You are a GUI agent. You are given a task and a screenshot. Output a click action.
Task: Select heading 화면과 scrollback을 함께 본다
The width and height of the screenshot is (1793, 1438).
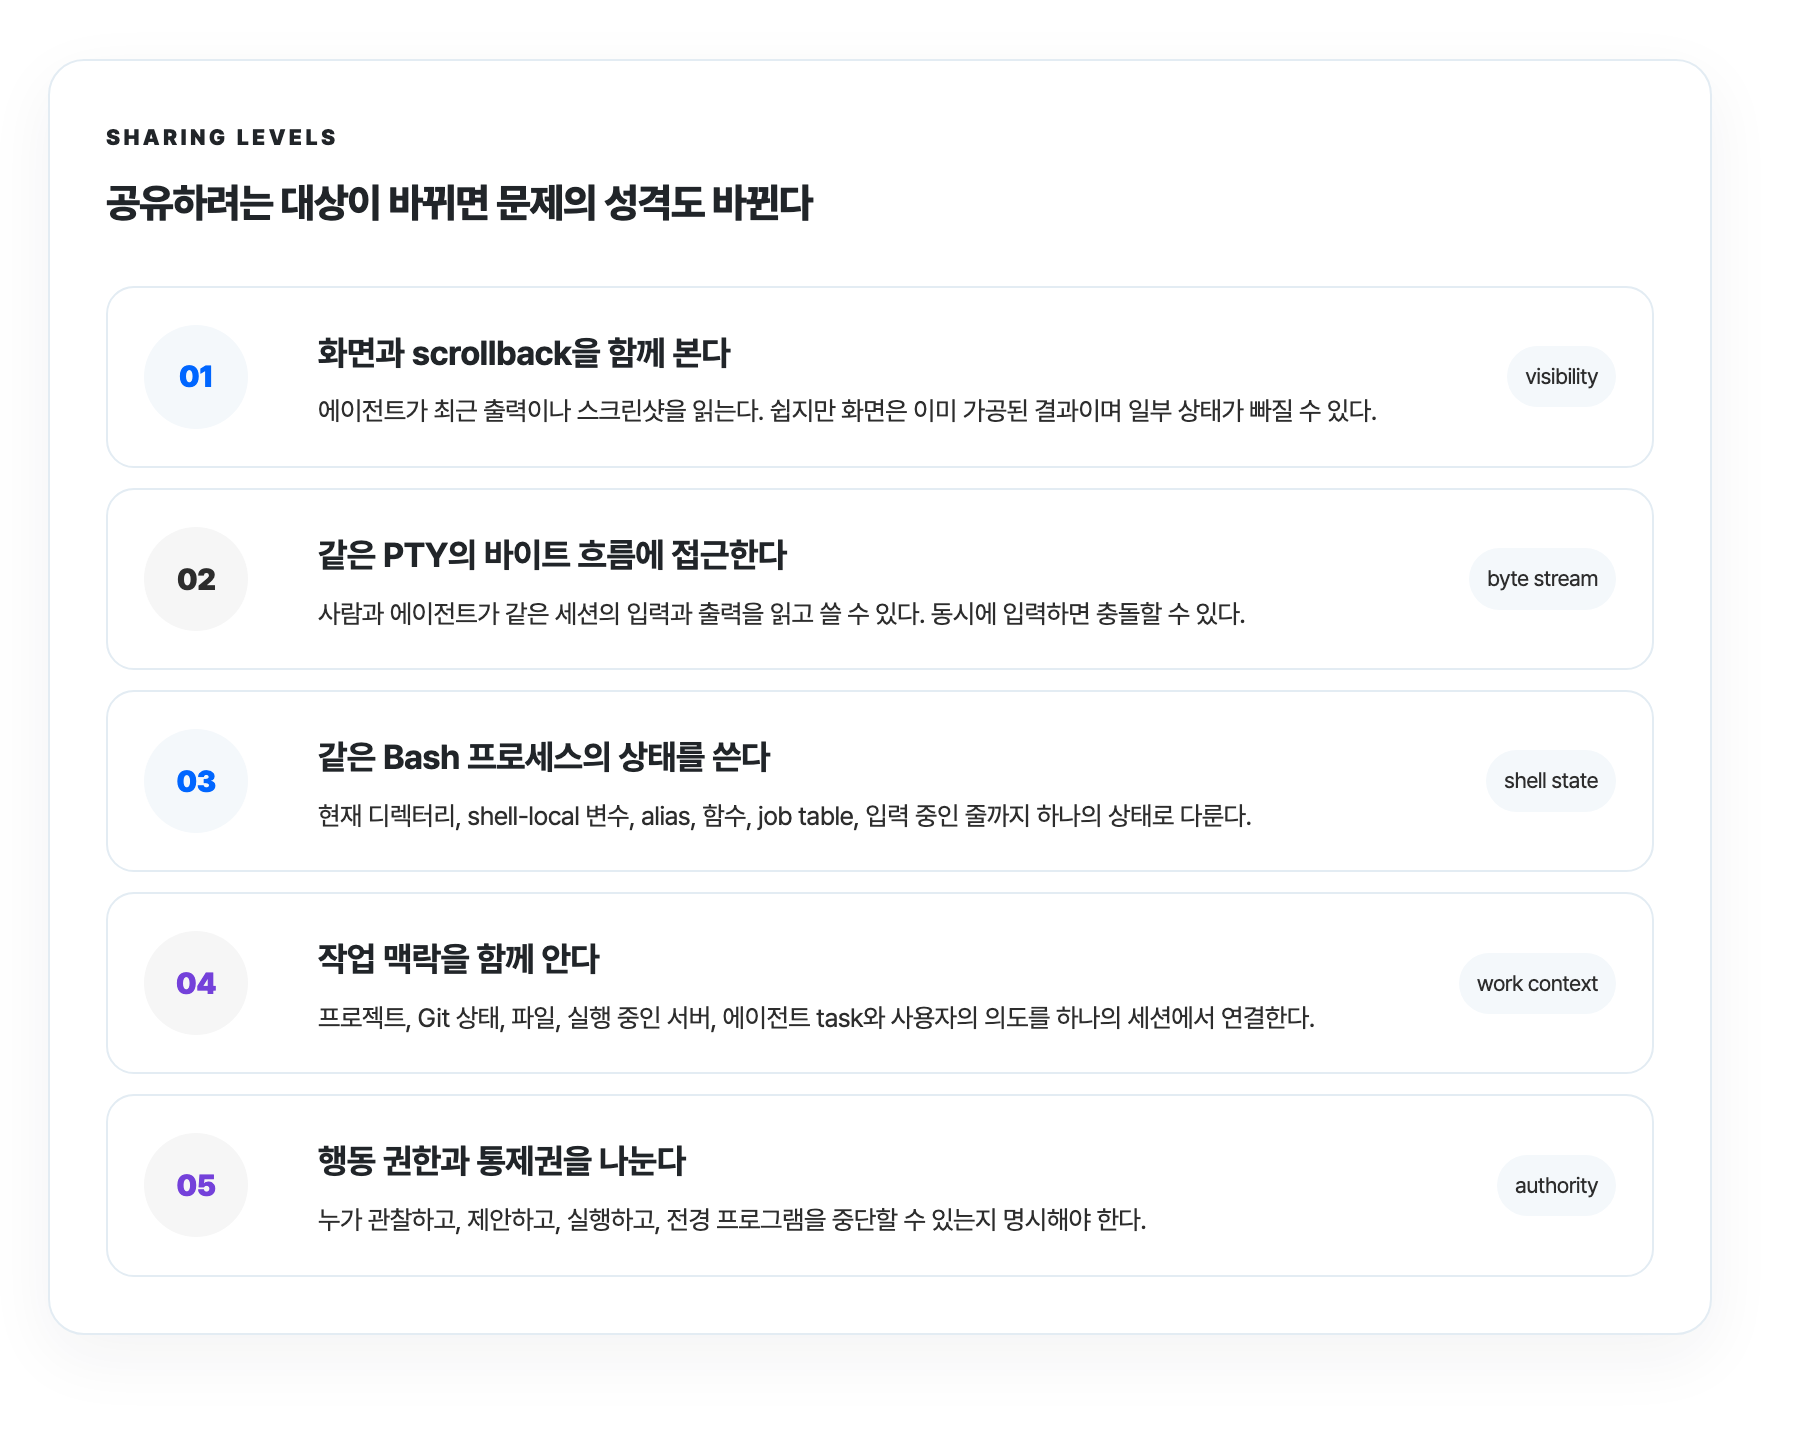click(524, 353)
